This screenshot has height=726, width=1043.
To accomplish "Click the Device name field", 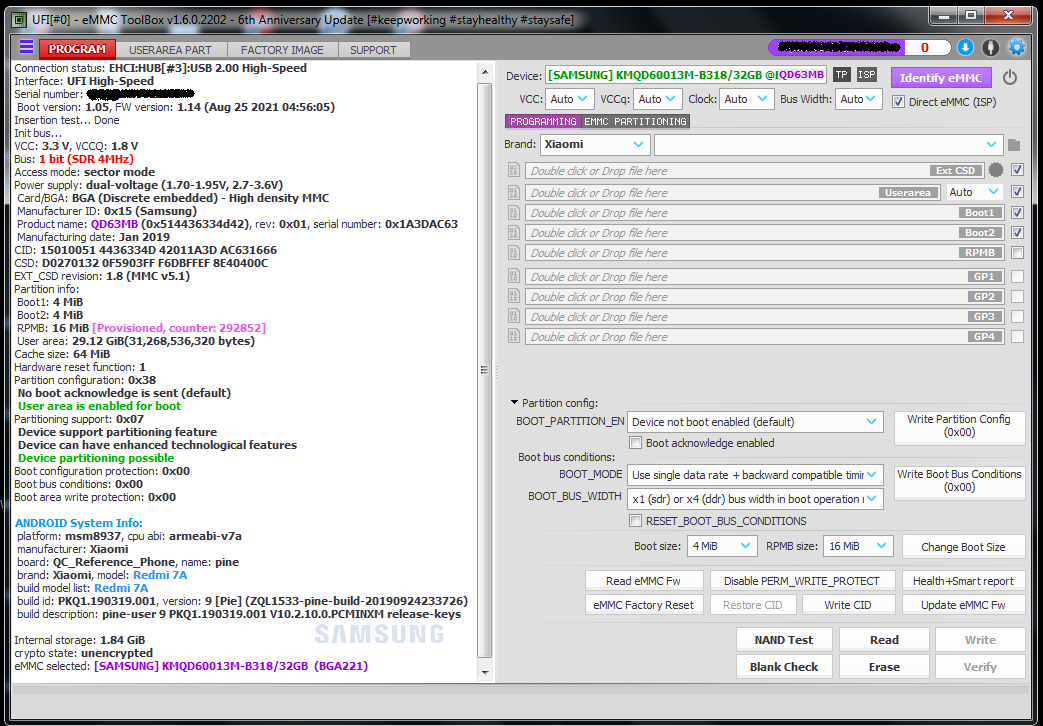I will pyautogui.click(x=686, y=75).
